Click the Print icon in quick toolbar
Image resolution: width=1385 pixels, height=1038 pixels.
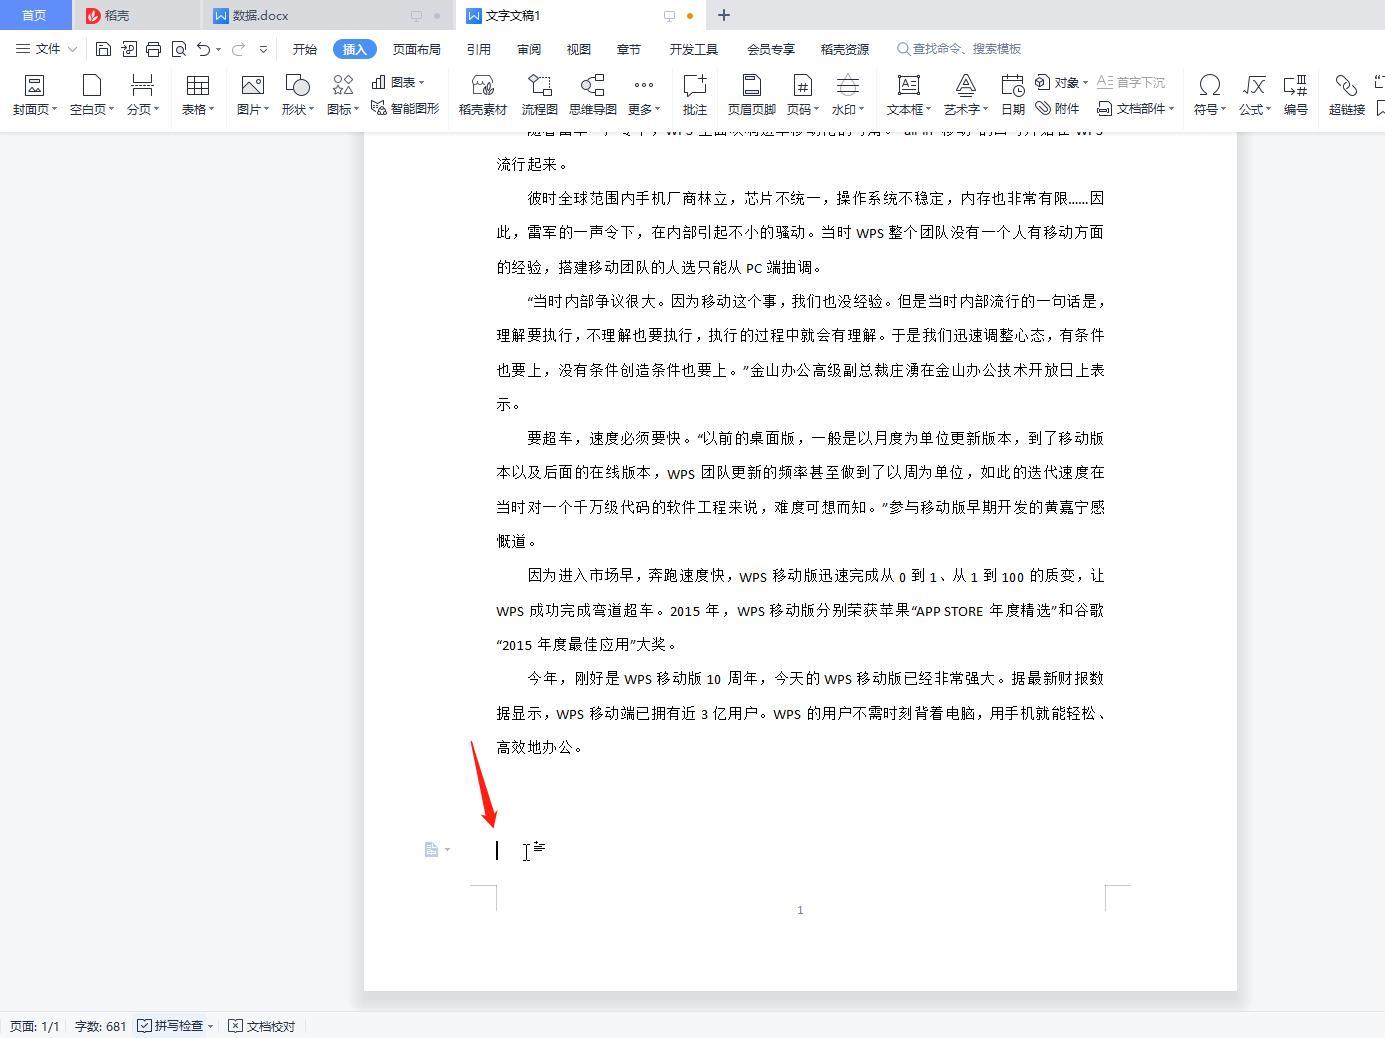pos(153,49)
